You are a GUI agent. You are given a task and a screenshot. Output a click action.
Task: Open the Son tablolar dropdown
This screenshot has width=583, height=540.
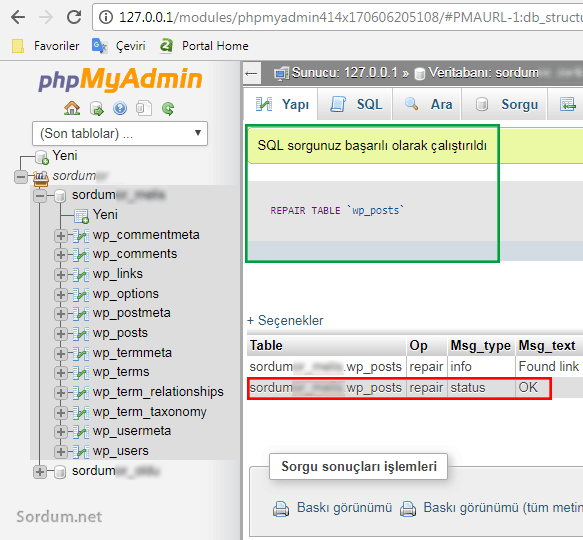pos(120,133)
